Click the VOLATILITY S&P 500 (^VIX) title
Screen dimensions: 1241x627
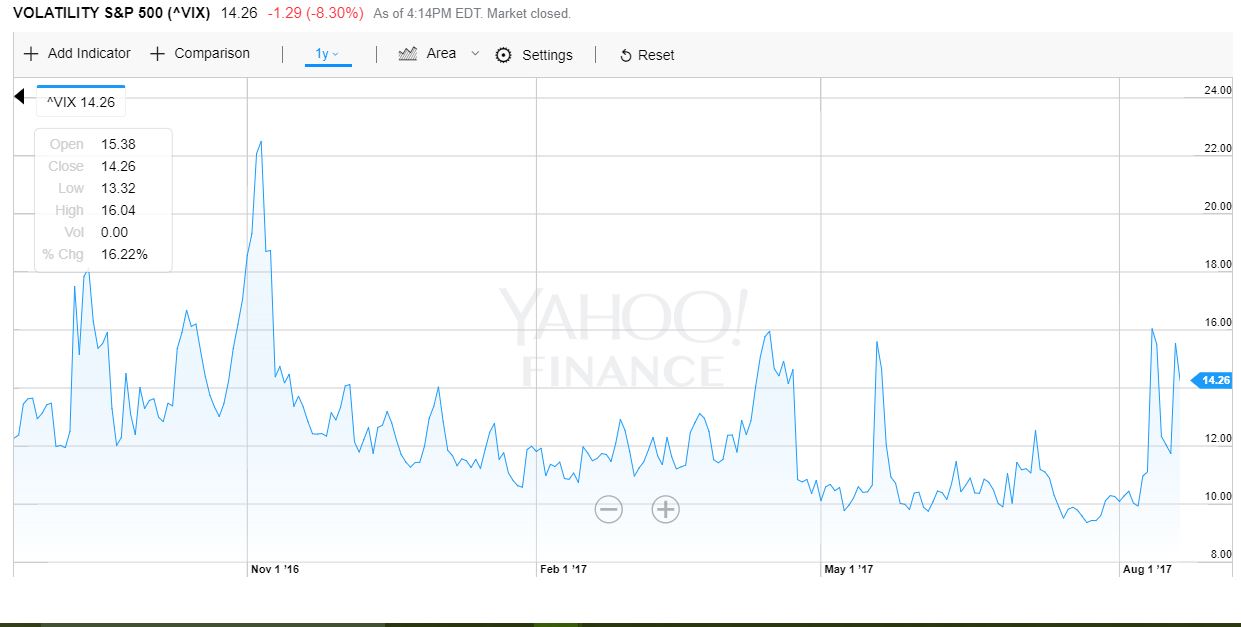point(112,13)
